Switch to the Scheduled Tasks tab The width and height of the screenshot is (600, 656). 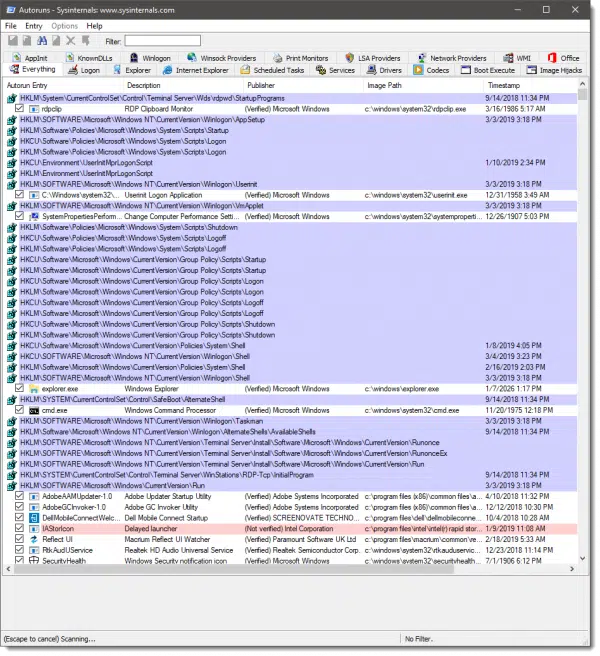pyautogui.click(x=273, y=70)
